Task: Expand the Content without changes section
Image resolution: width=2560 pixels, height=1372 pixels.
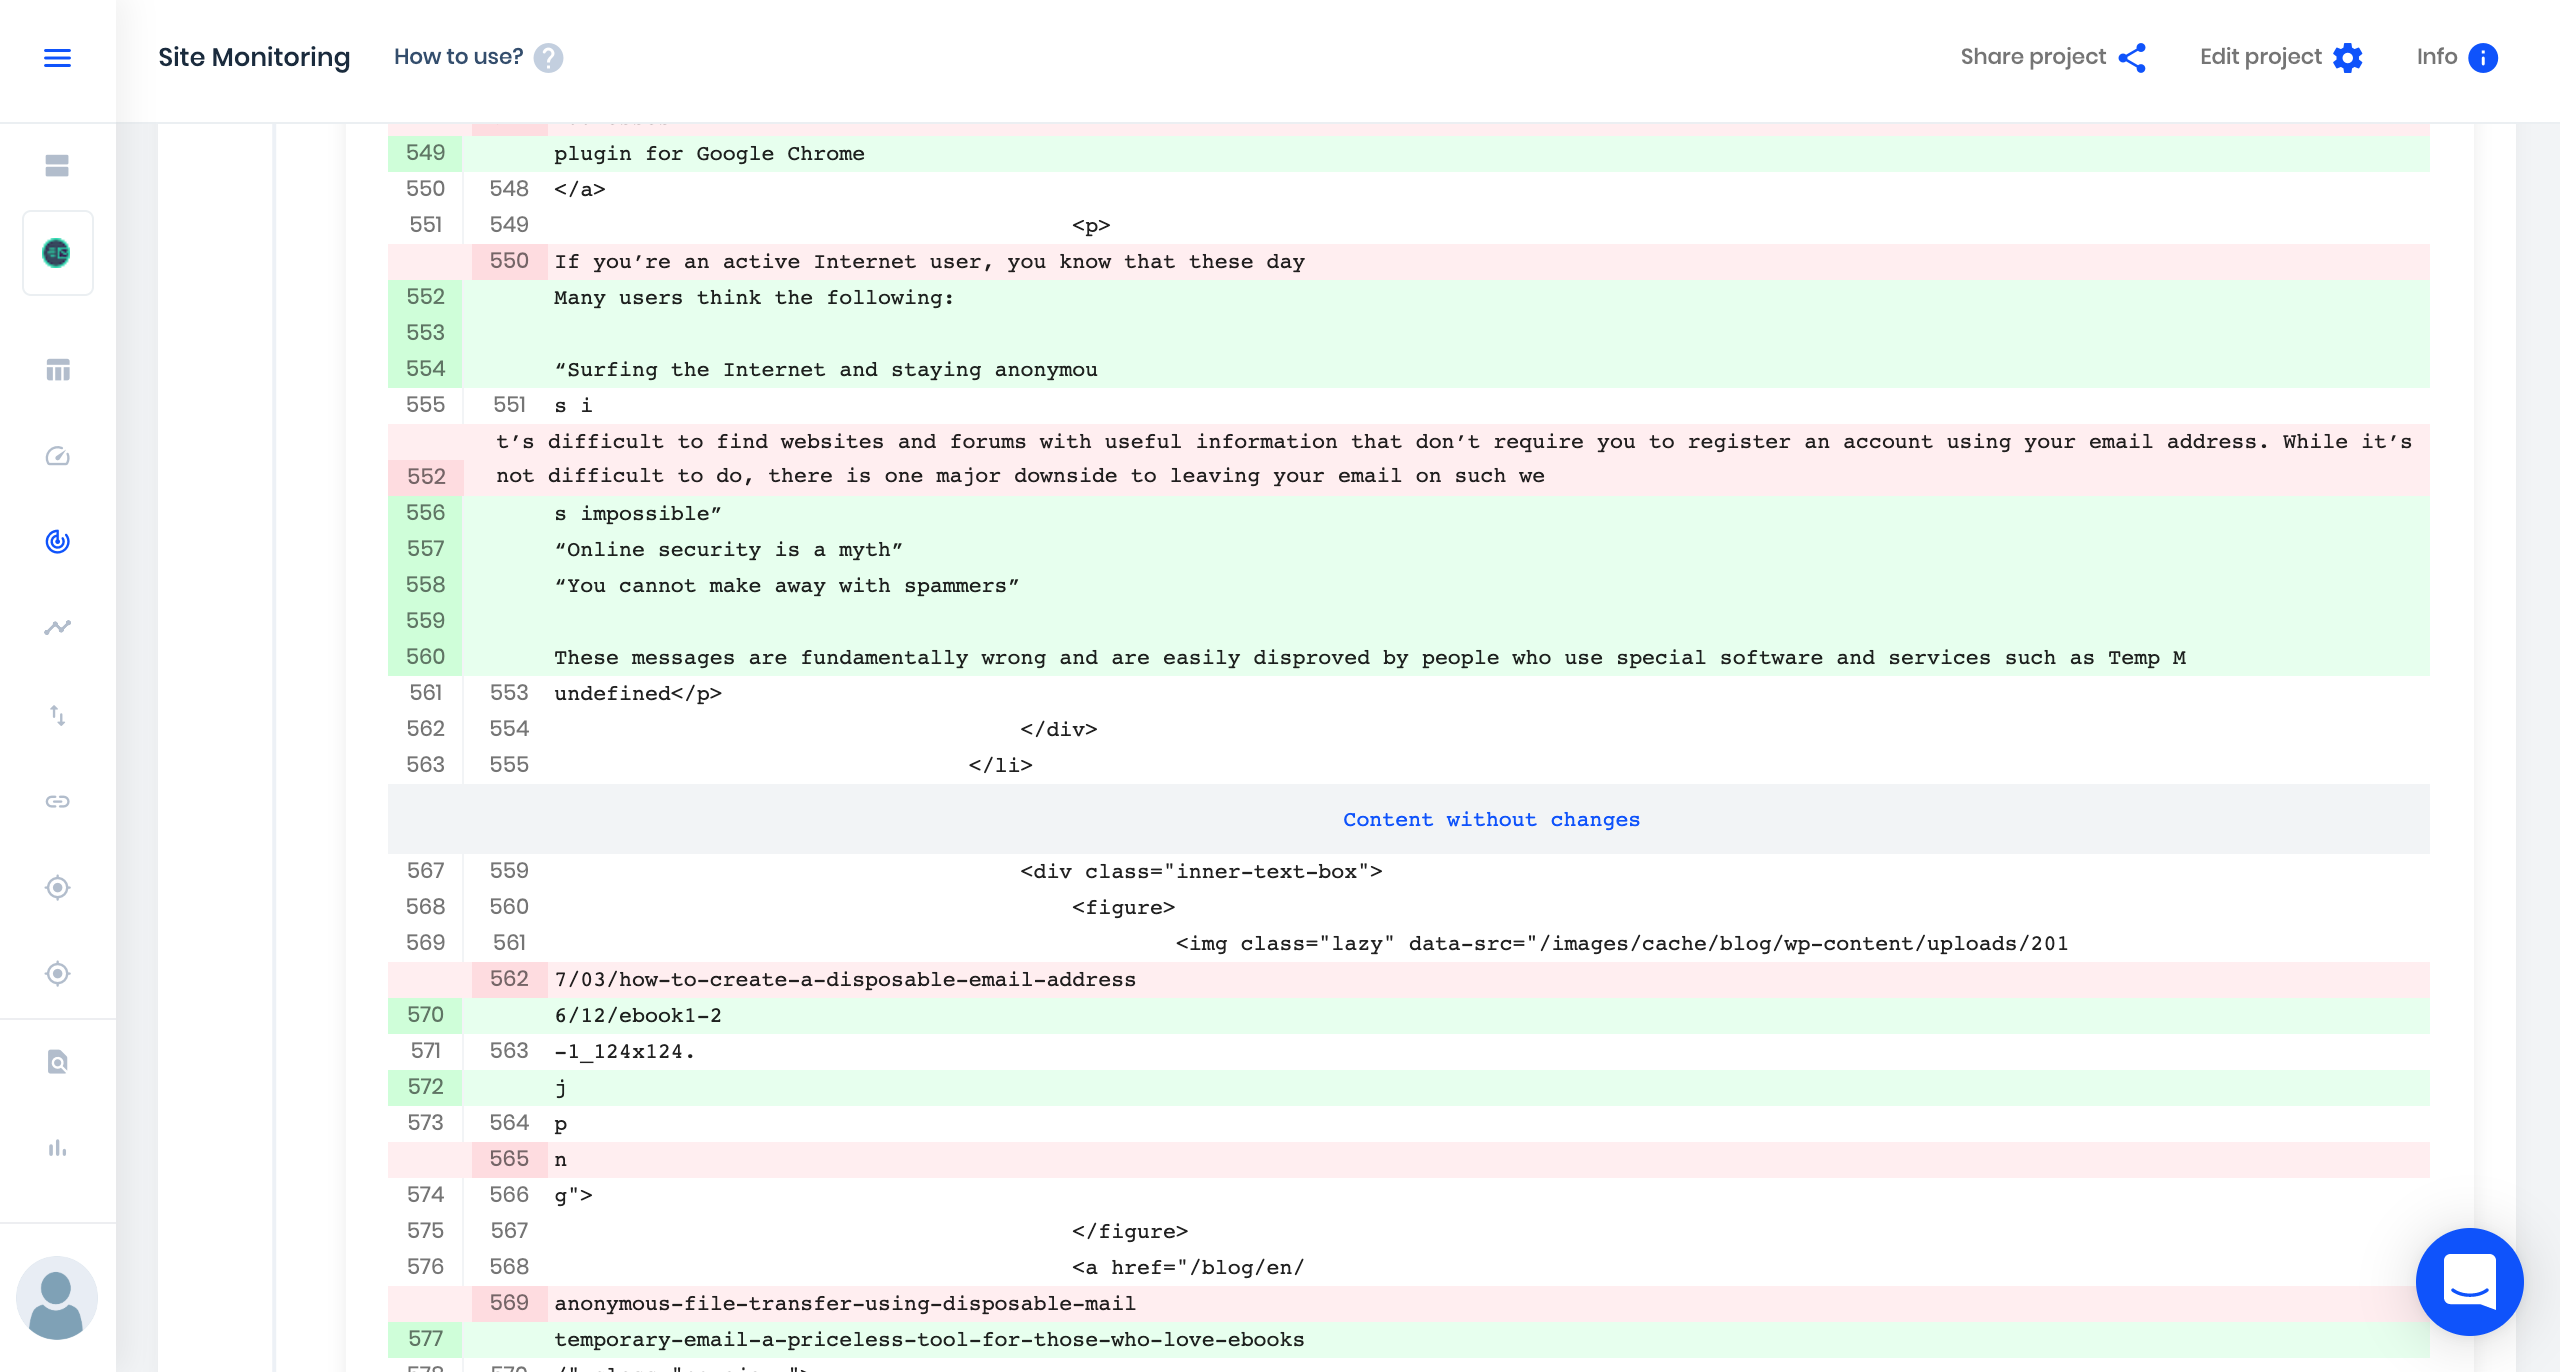Action: coord(1491,820)
